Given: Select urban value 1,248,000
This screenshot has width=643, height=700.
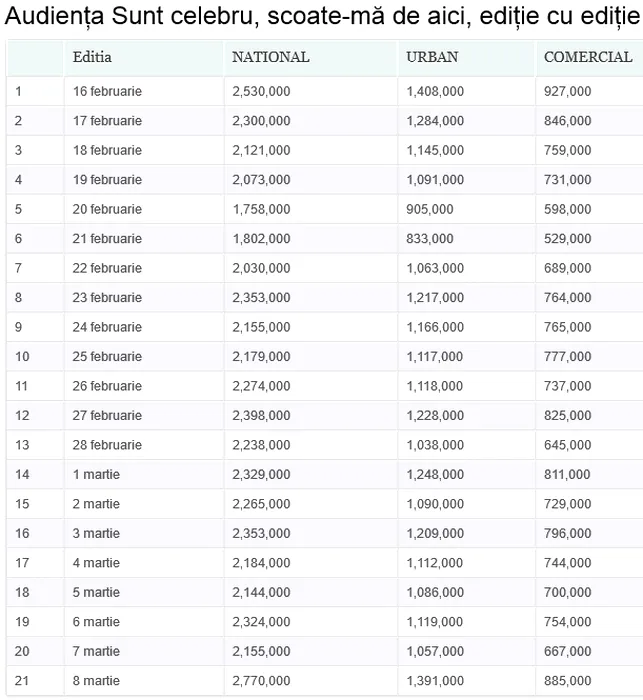Looking at the screenshot, I should tap(435, 475).
